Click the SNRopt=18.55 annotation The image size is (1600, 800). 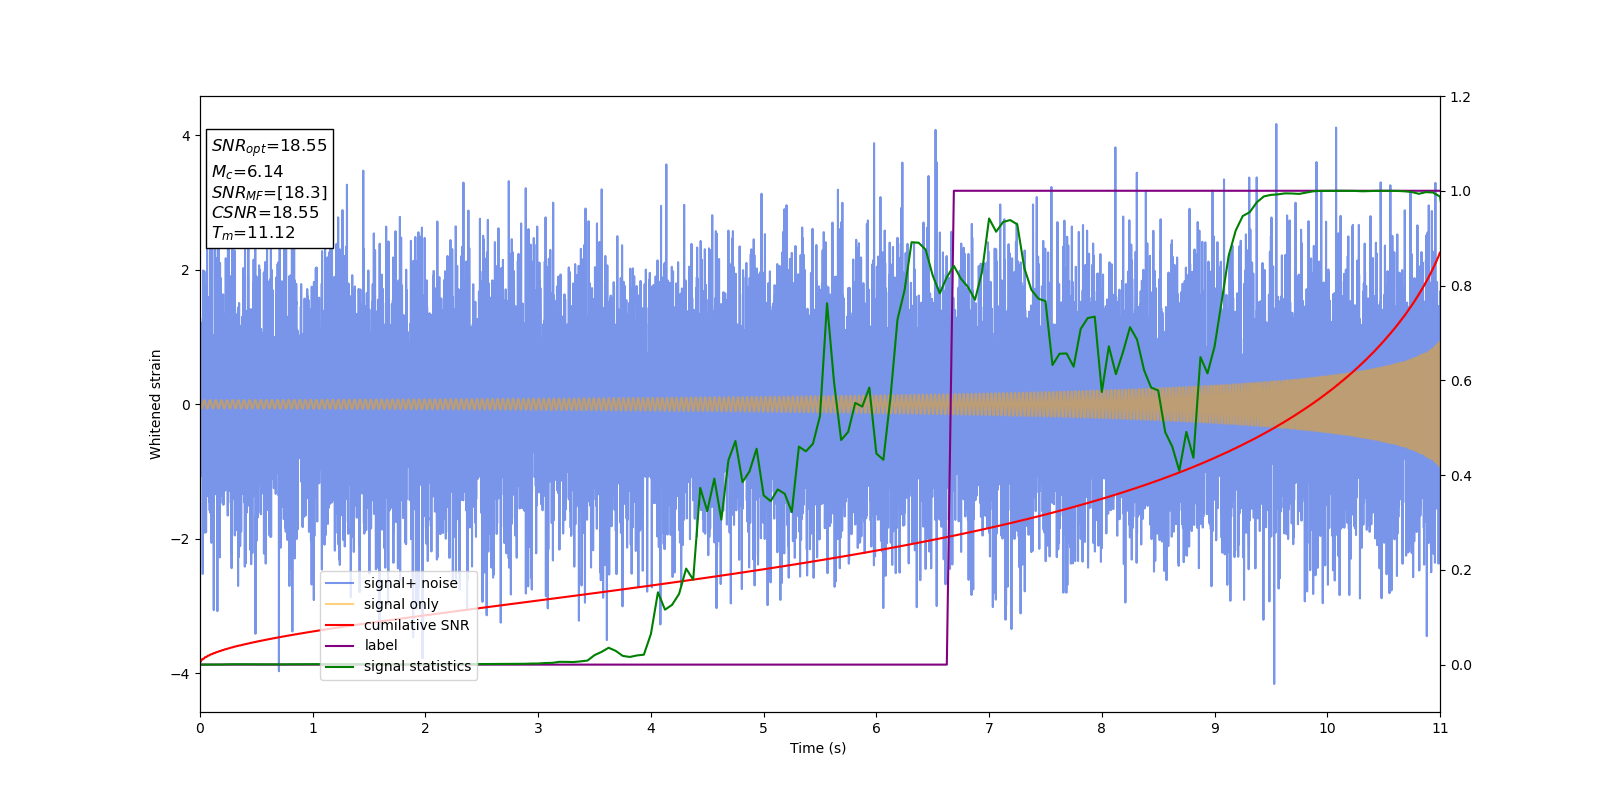click(269, 146)
